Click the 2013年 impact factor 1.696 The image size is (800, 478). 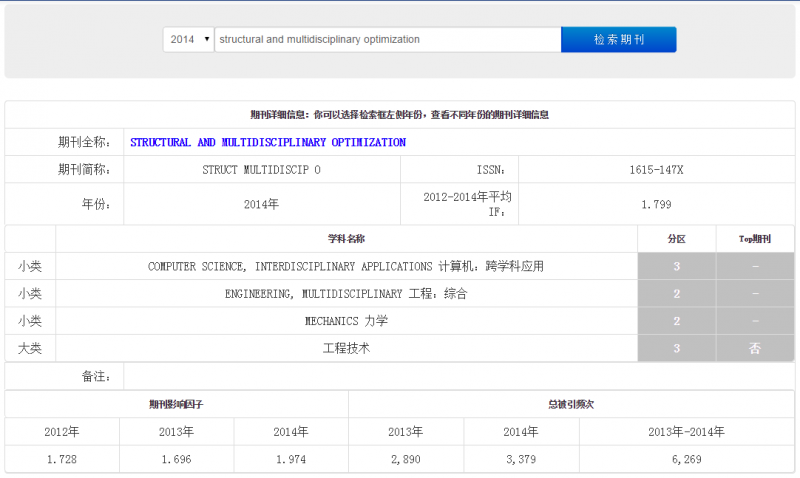tap(177, 459)
